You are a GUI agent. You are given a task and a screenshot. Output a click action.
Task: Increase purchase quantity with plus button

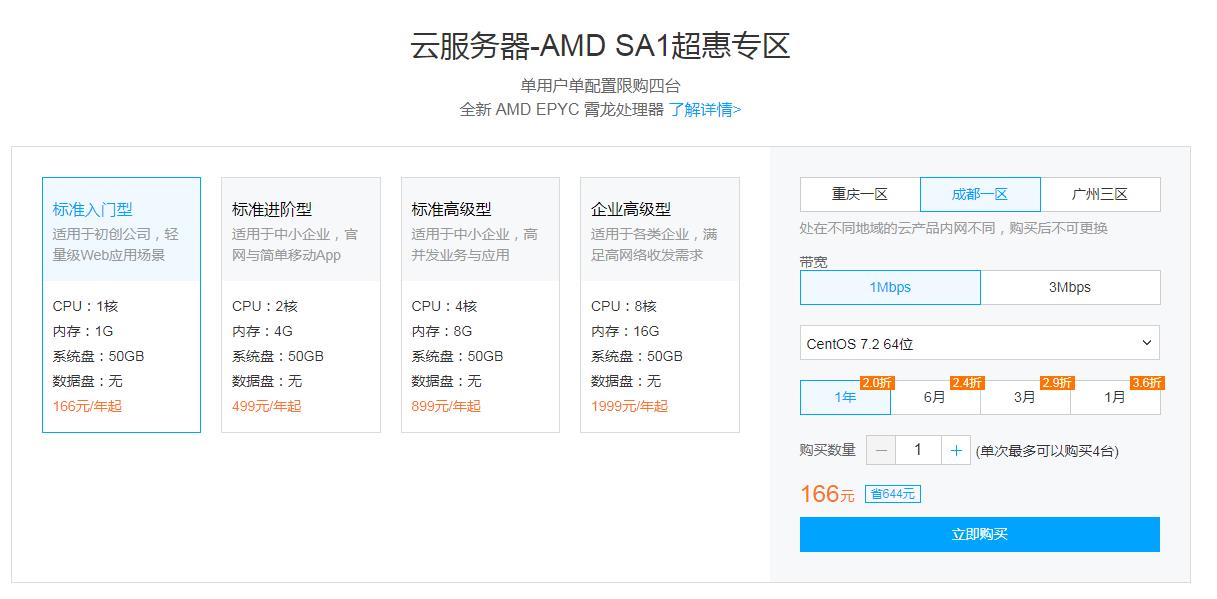pos(956,451)
